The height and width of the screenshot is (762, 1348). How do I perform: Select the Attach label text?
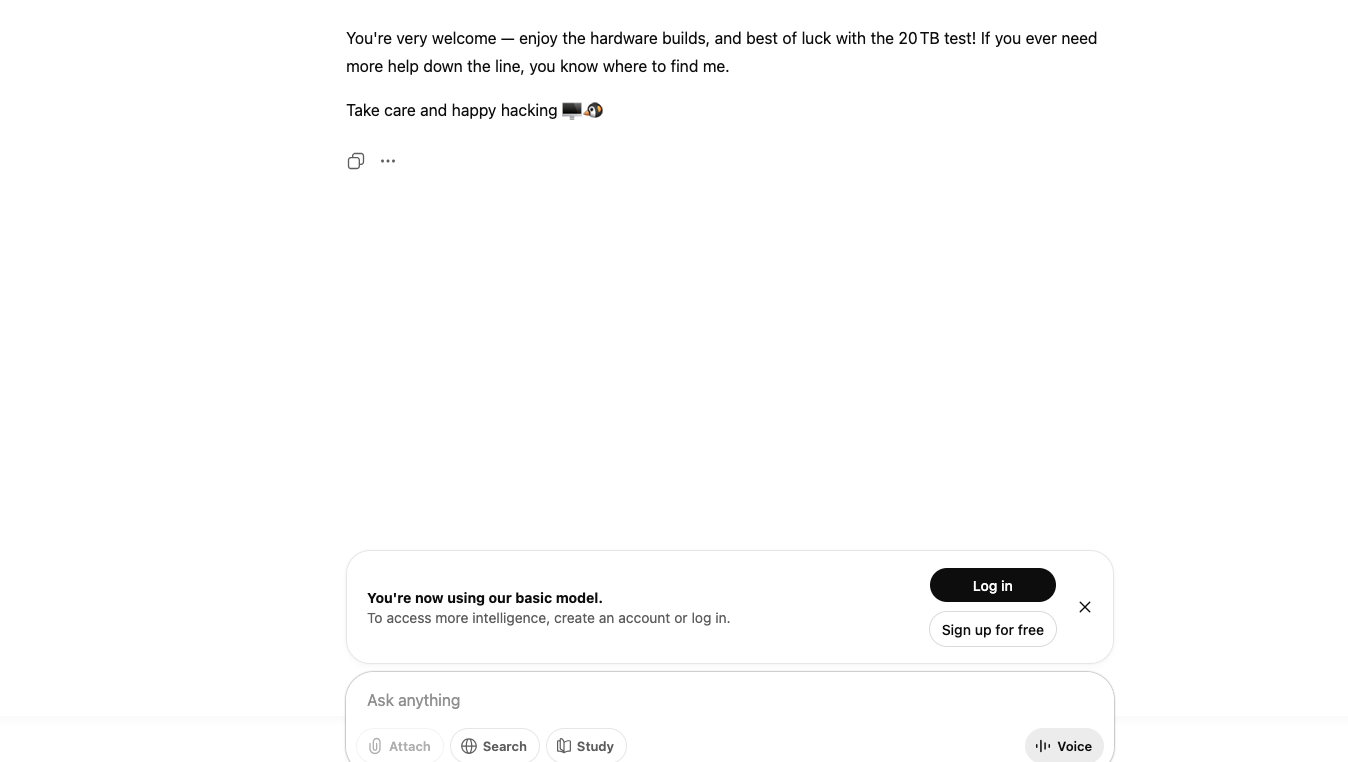(410, 746)
